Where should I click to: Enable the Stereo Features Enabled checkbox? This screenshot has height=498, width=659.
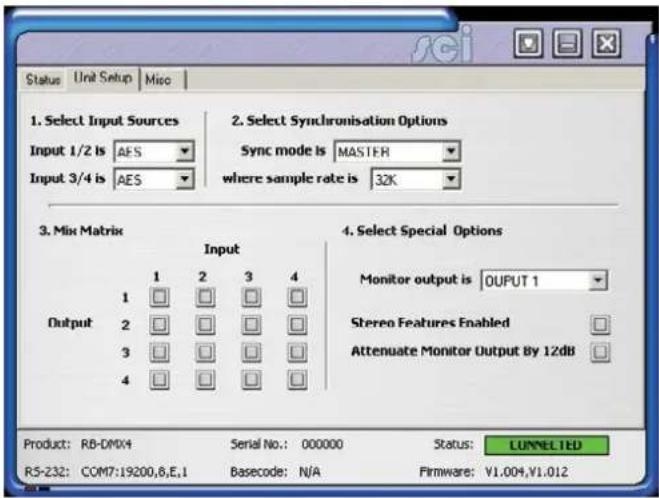click(600, 324)
